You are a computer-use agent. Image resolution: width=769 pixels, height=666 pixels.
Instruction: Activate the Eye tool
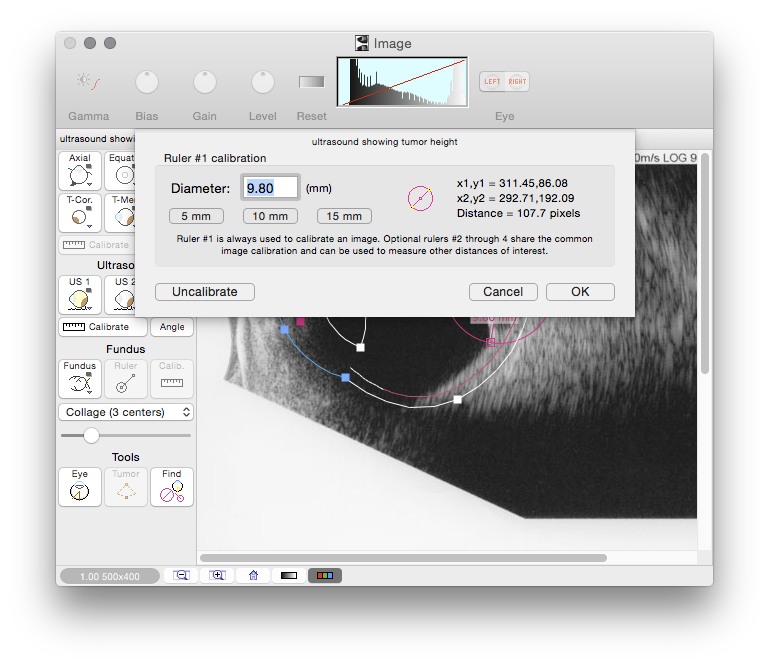[x=80, y=487]
